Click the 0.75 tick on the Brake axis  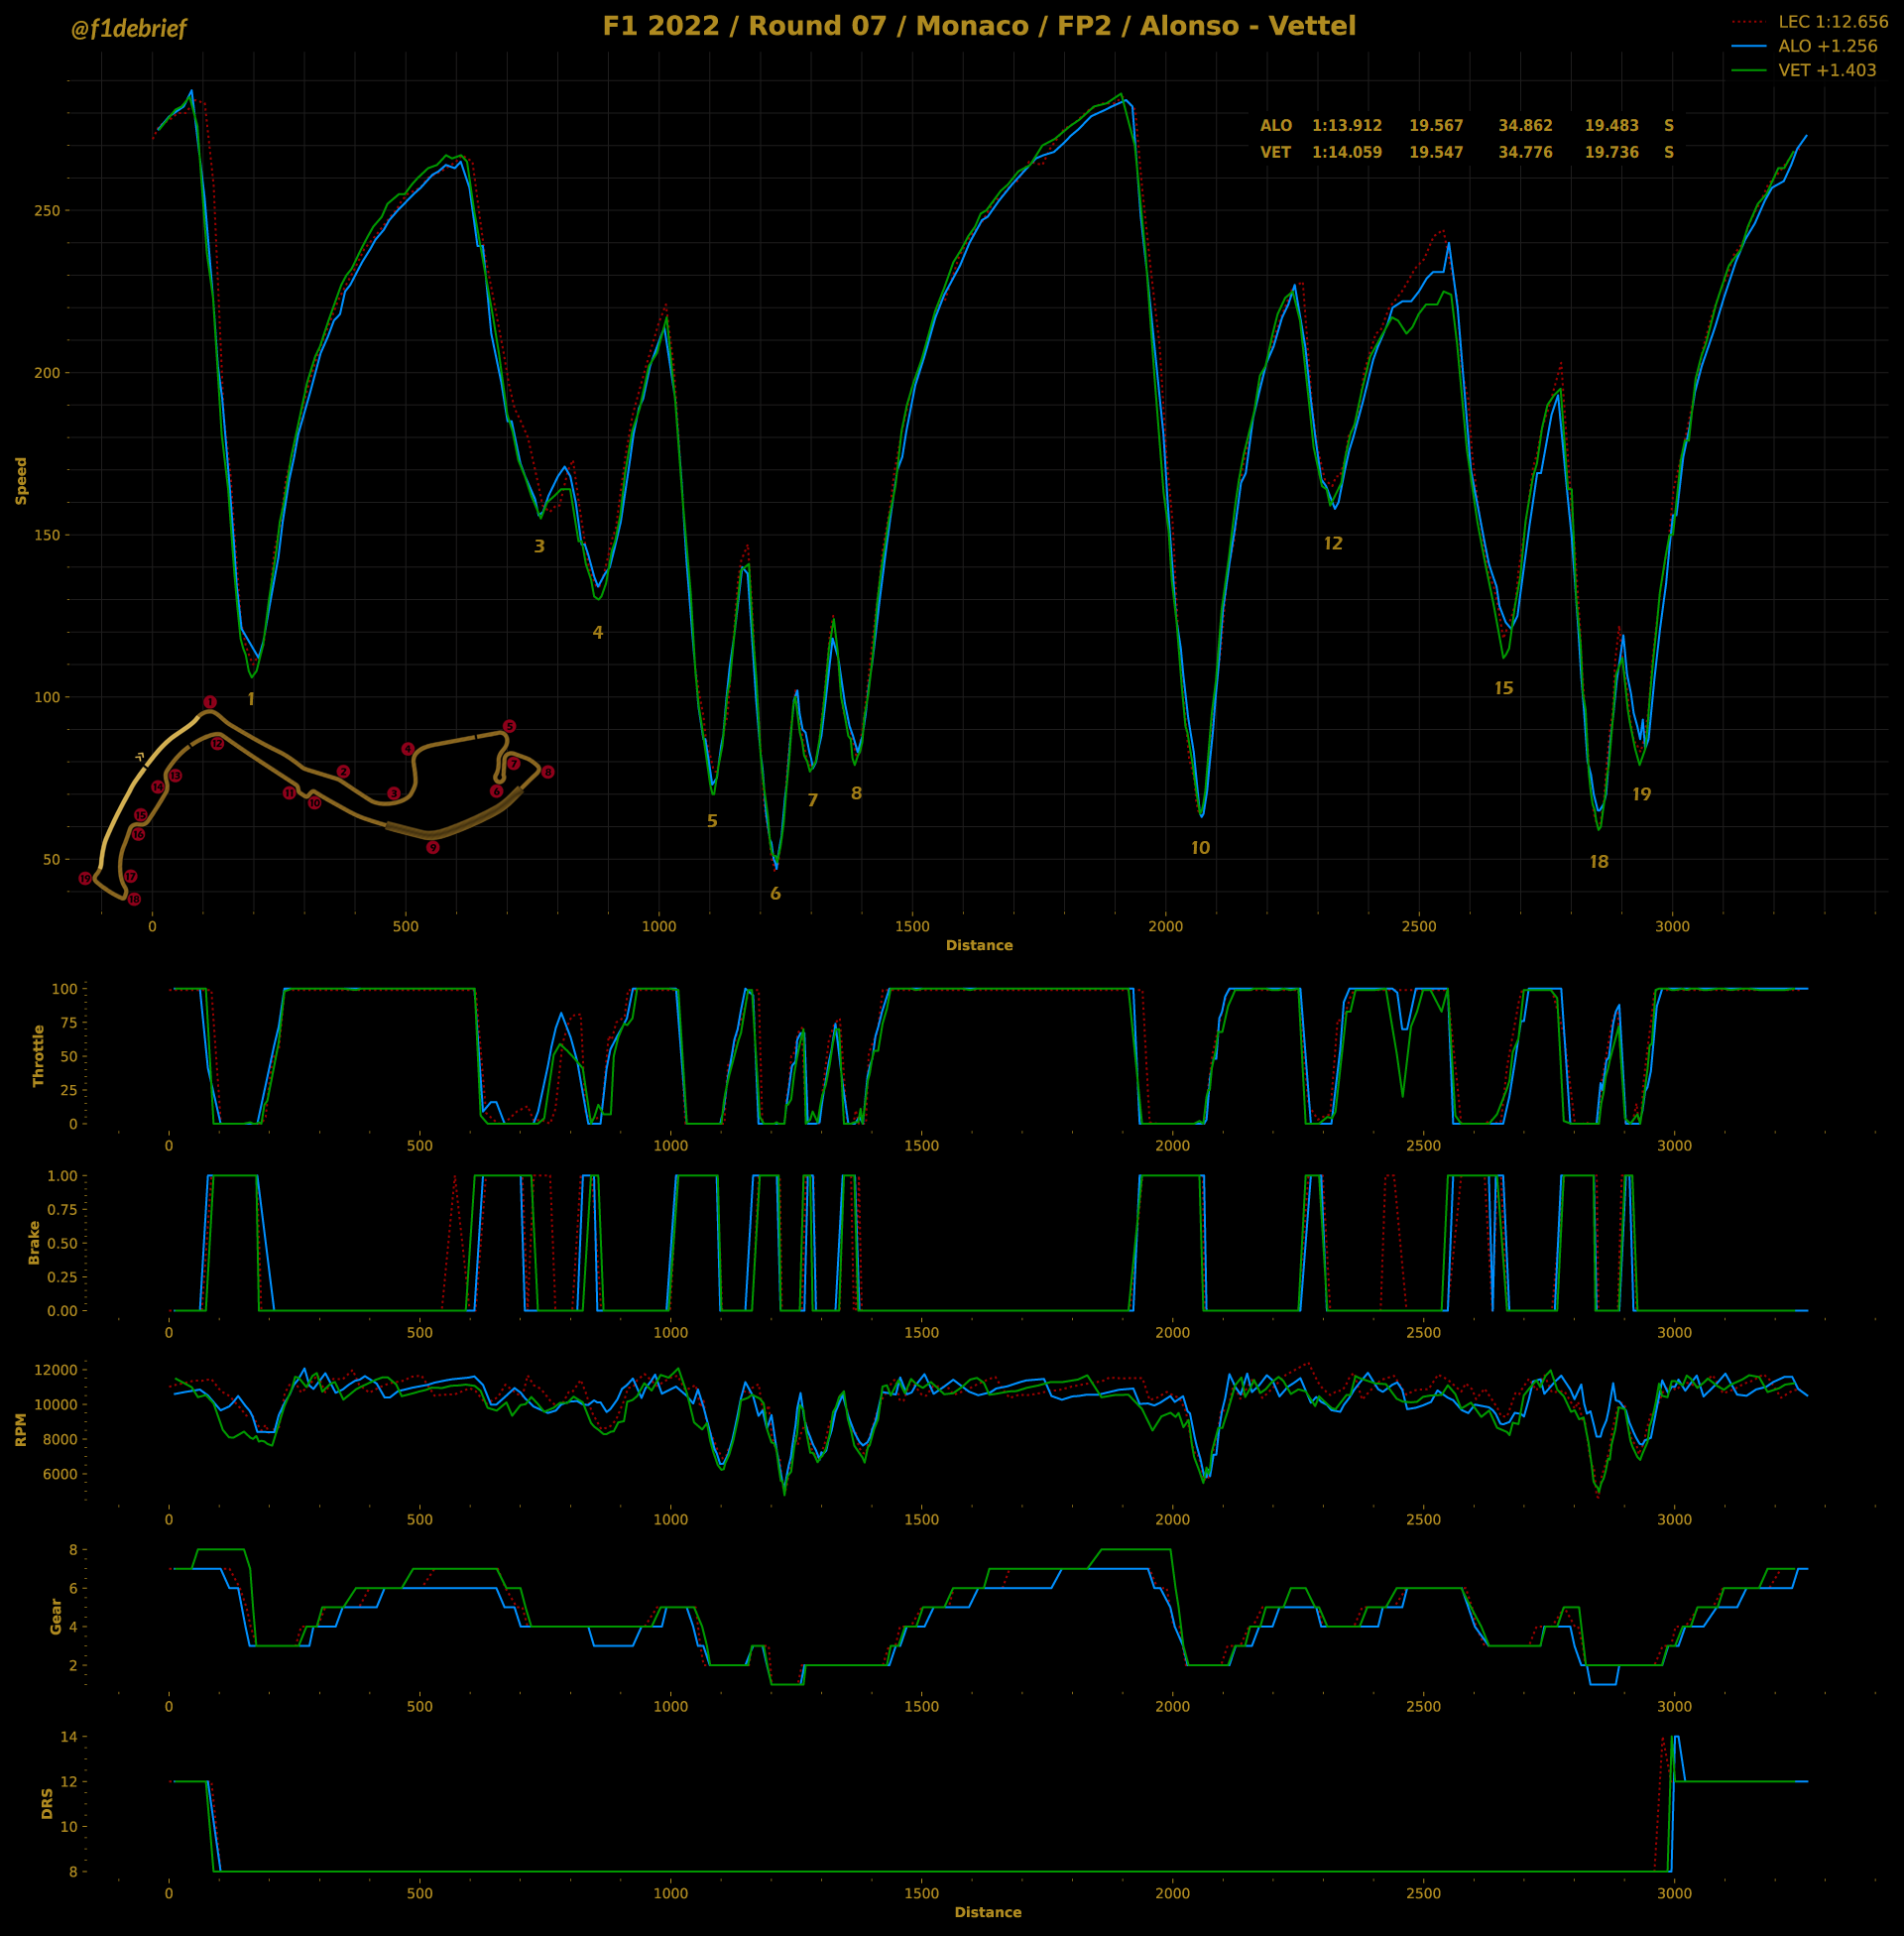(62, 1210)
